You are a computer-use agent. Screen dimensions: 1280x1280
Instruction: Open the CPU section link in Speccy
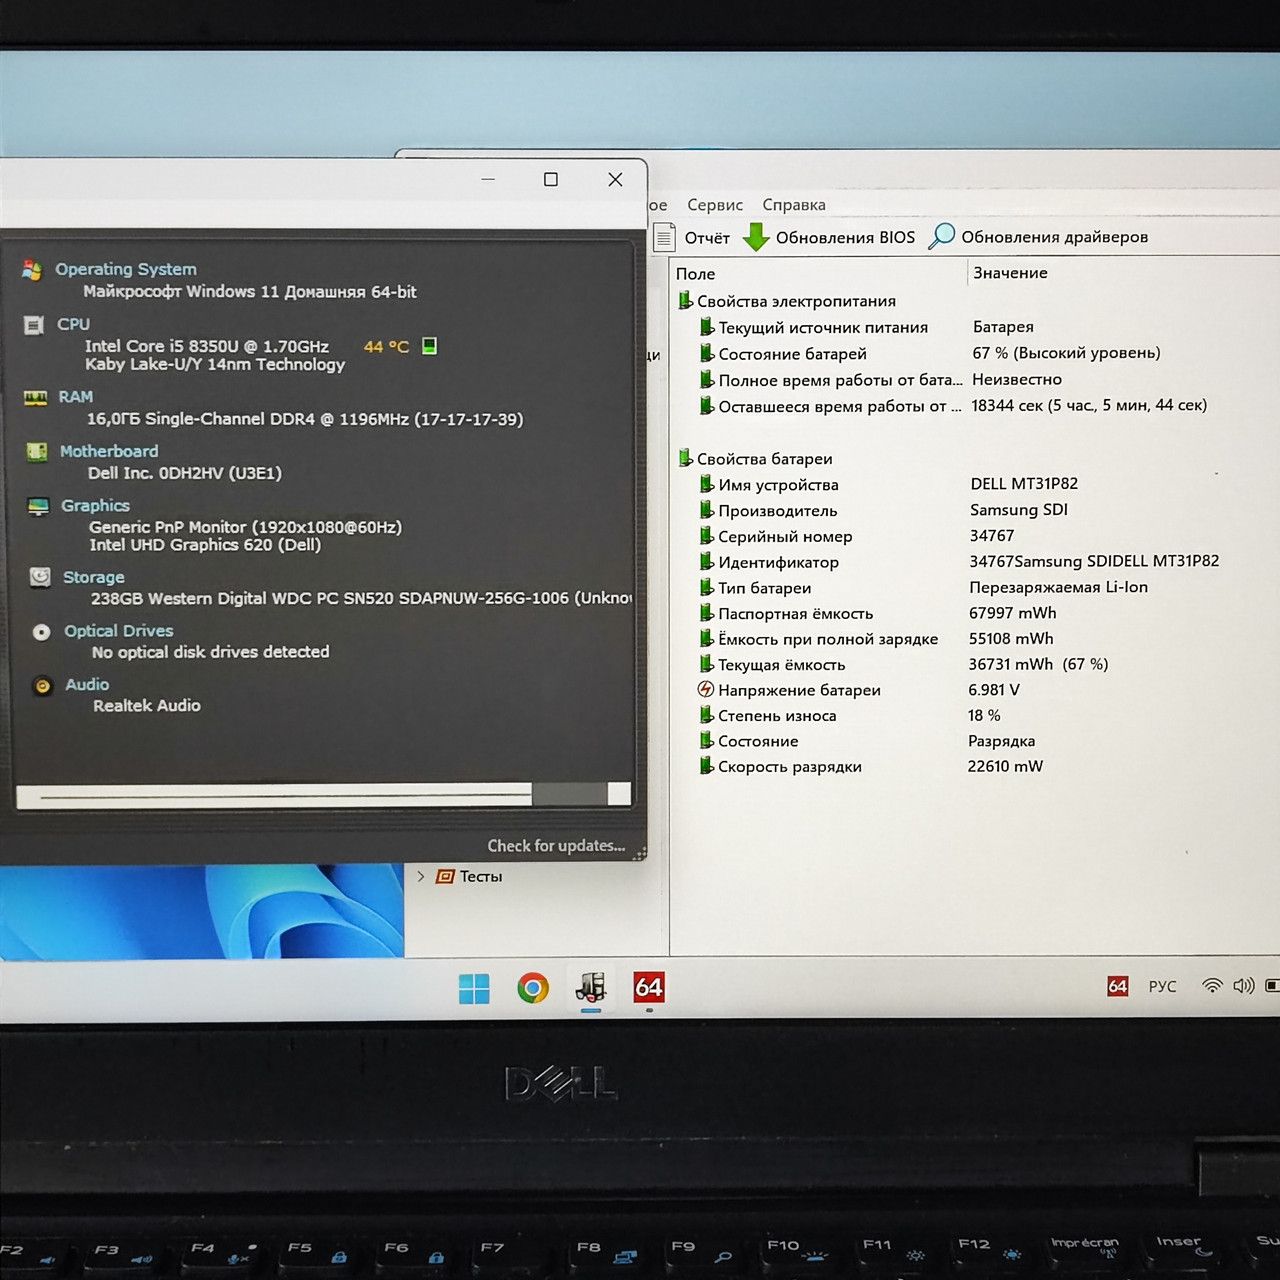coord(73,324)
